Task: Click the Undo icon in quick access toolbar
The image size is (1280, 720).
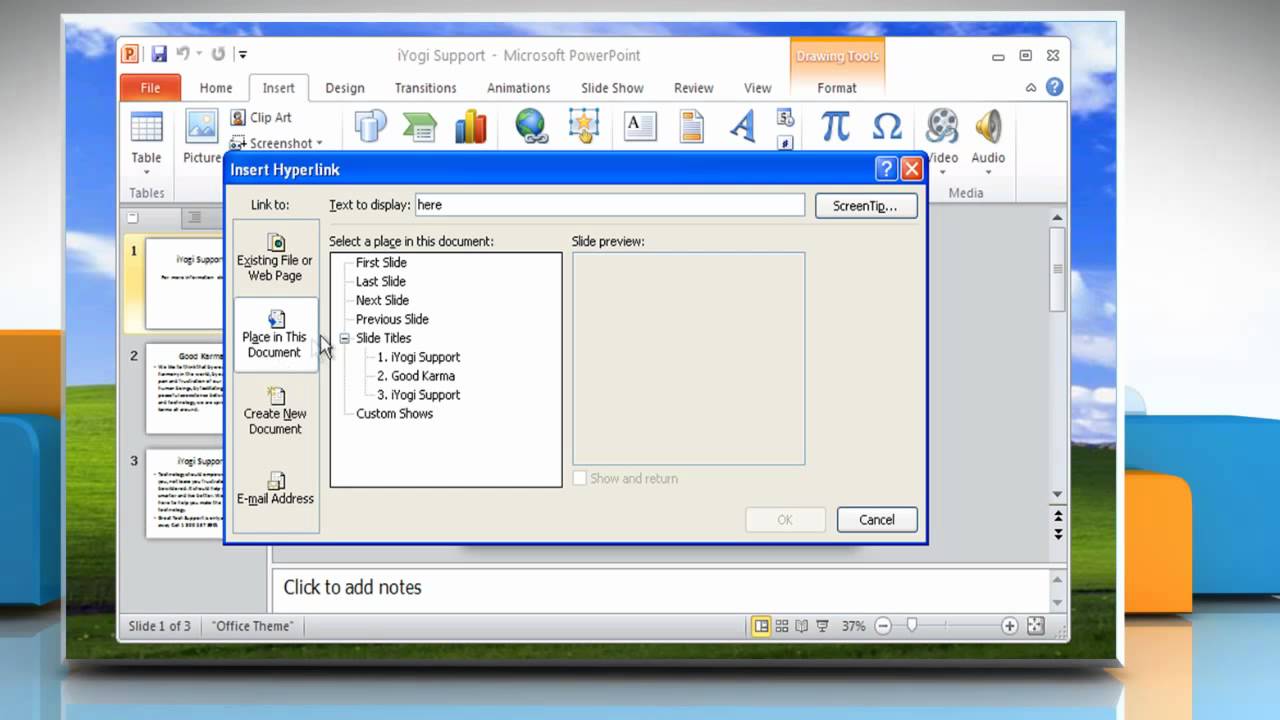Action: point(182,54)
